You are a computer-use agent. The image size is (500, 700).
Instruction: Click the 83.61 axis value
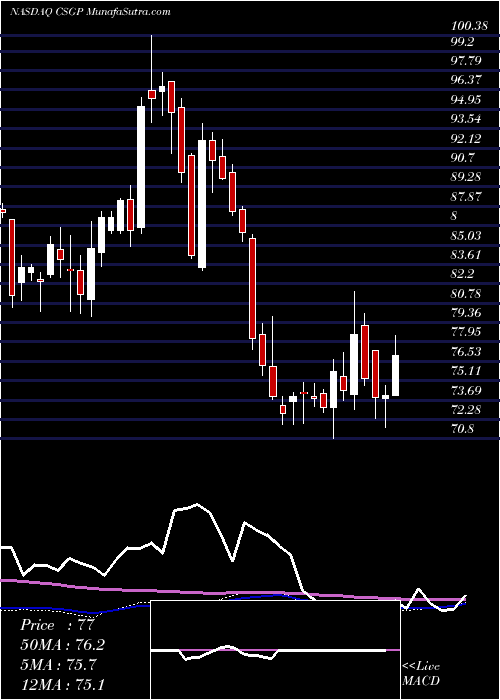(466, 254)
